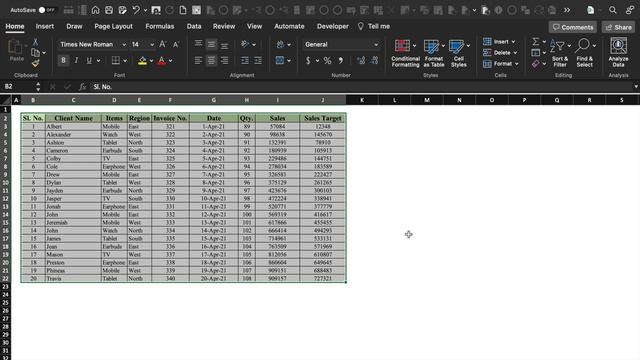Toggle the Center horizontal alignment icon
The width and height of the screenshot is (640, 360).
211,60
